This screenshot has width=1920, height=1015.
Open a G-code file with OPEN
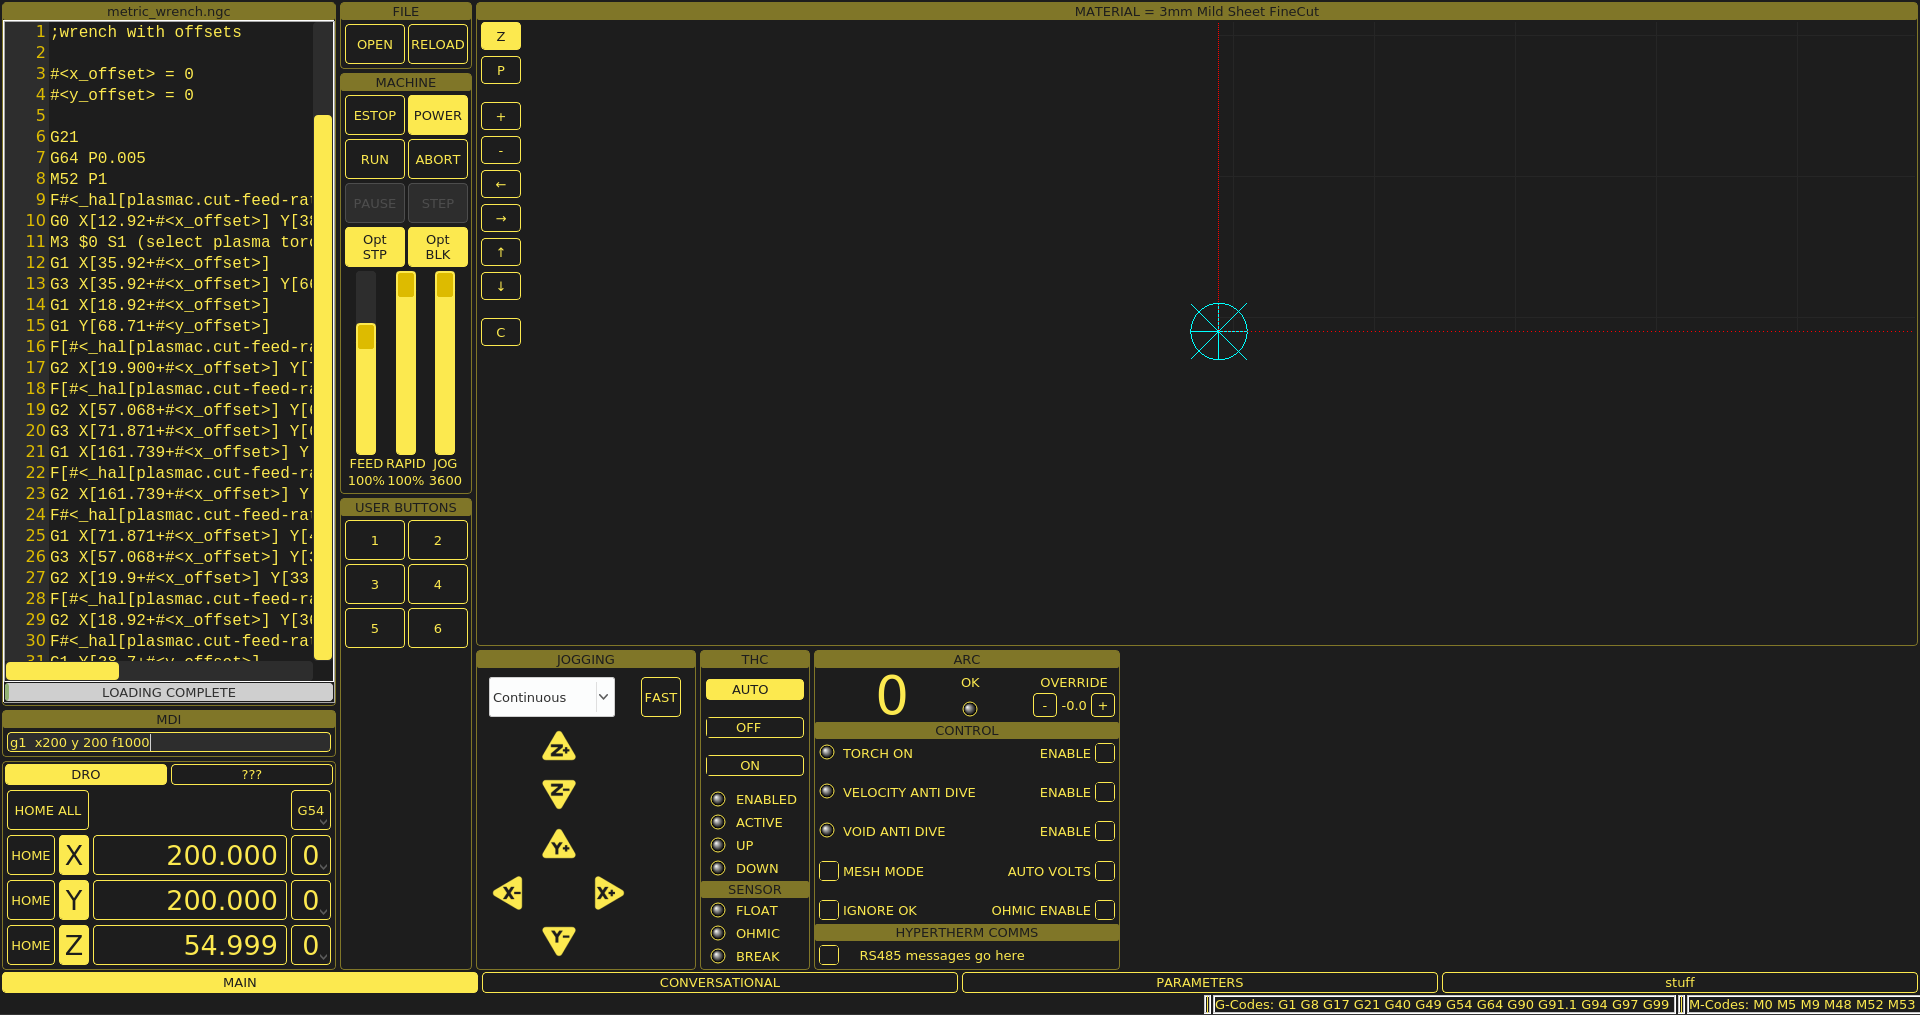375,44
